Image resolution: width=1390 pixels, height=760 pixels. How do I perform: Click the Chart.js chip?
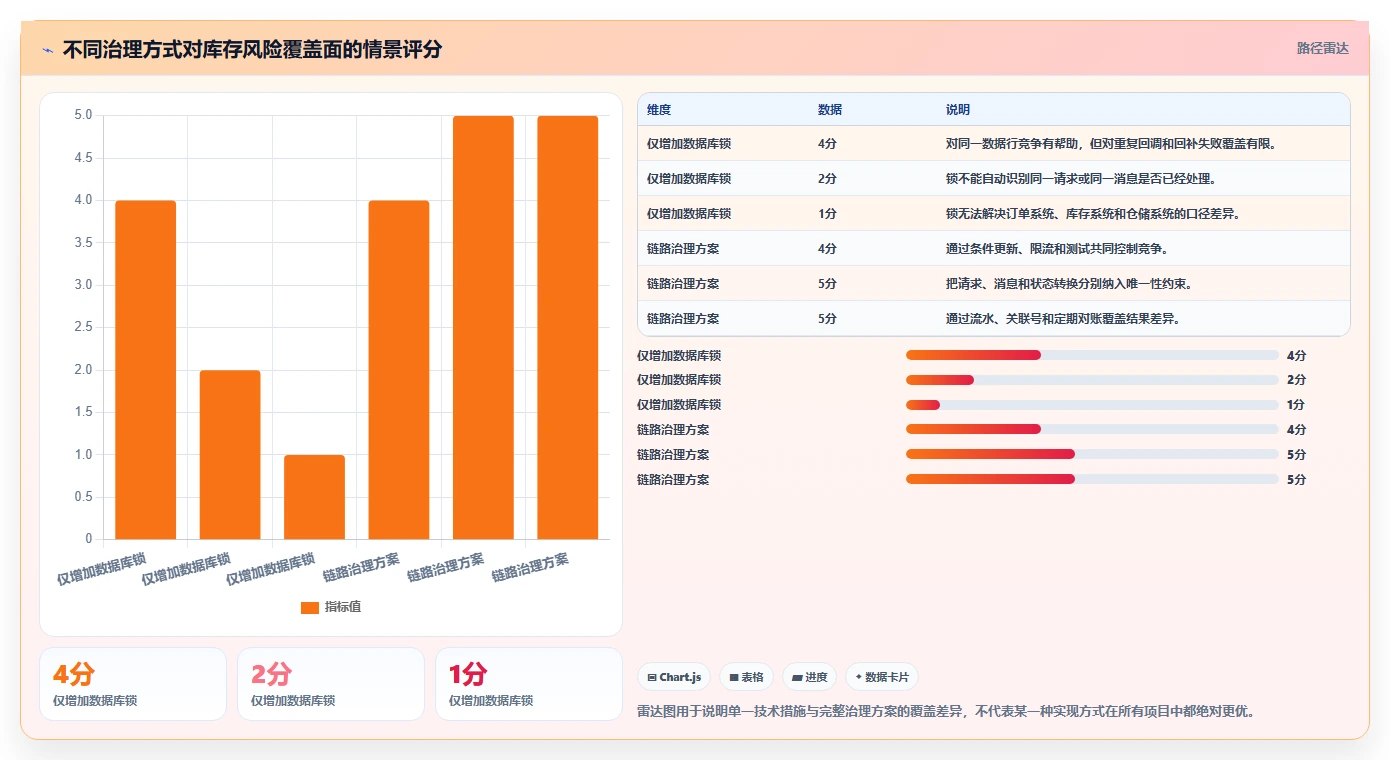(x=675, y=677)
